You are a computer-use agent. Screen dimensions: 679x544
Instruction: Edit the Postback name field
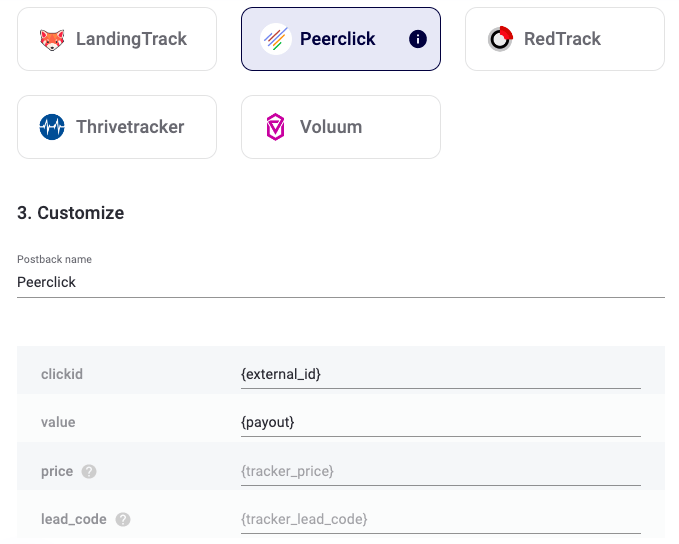pos(341,282)
